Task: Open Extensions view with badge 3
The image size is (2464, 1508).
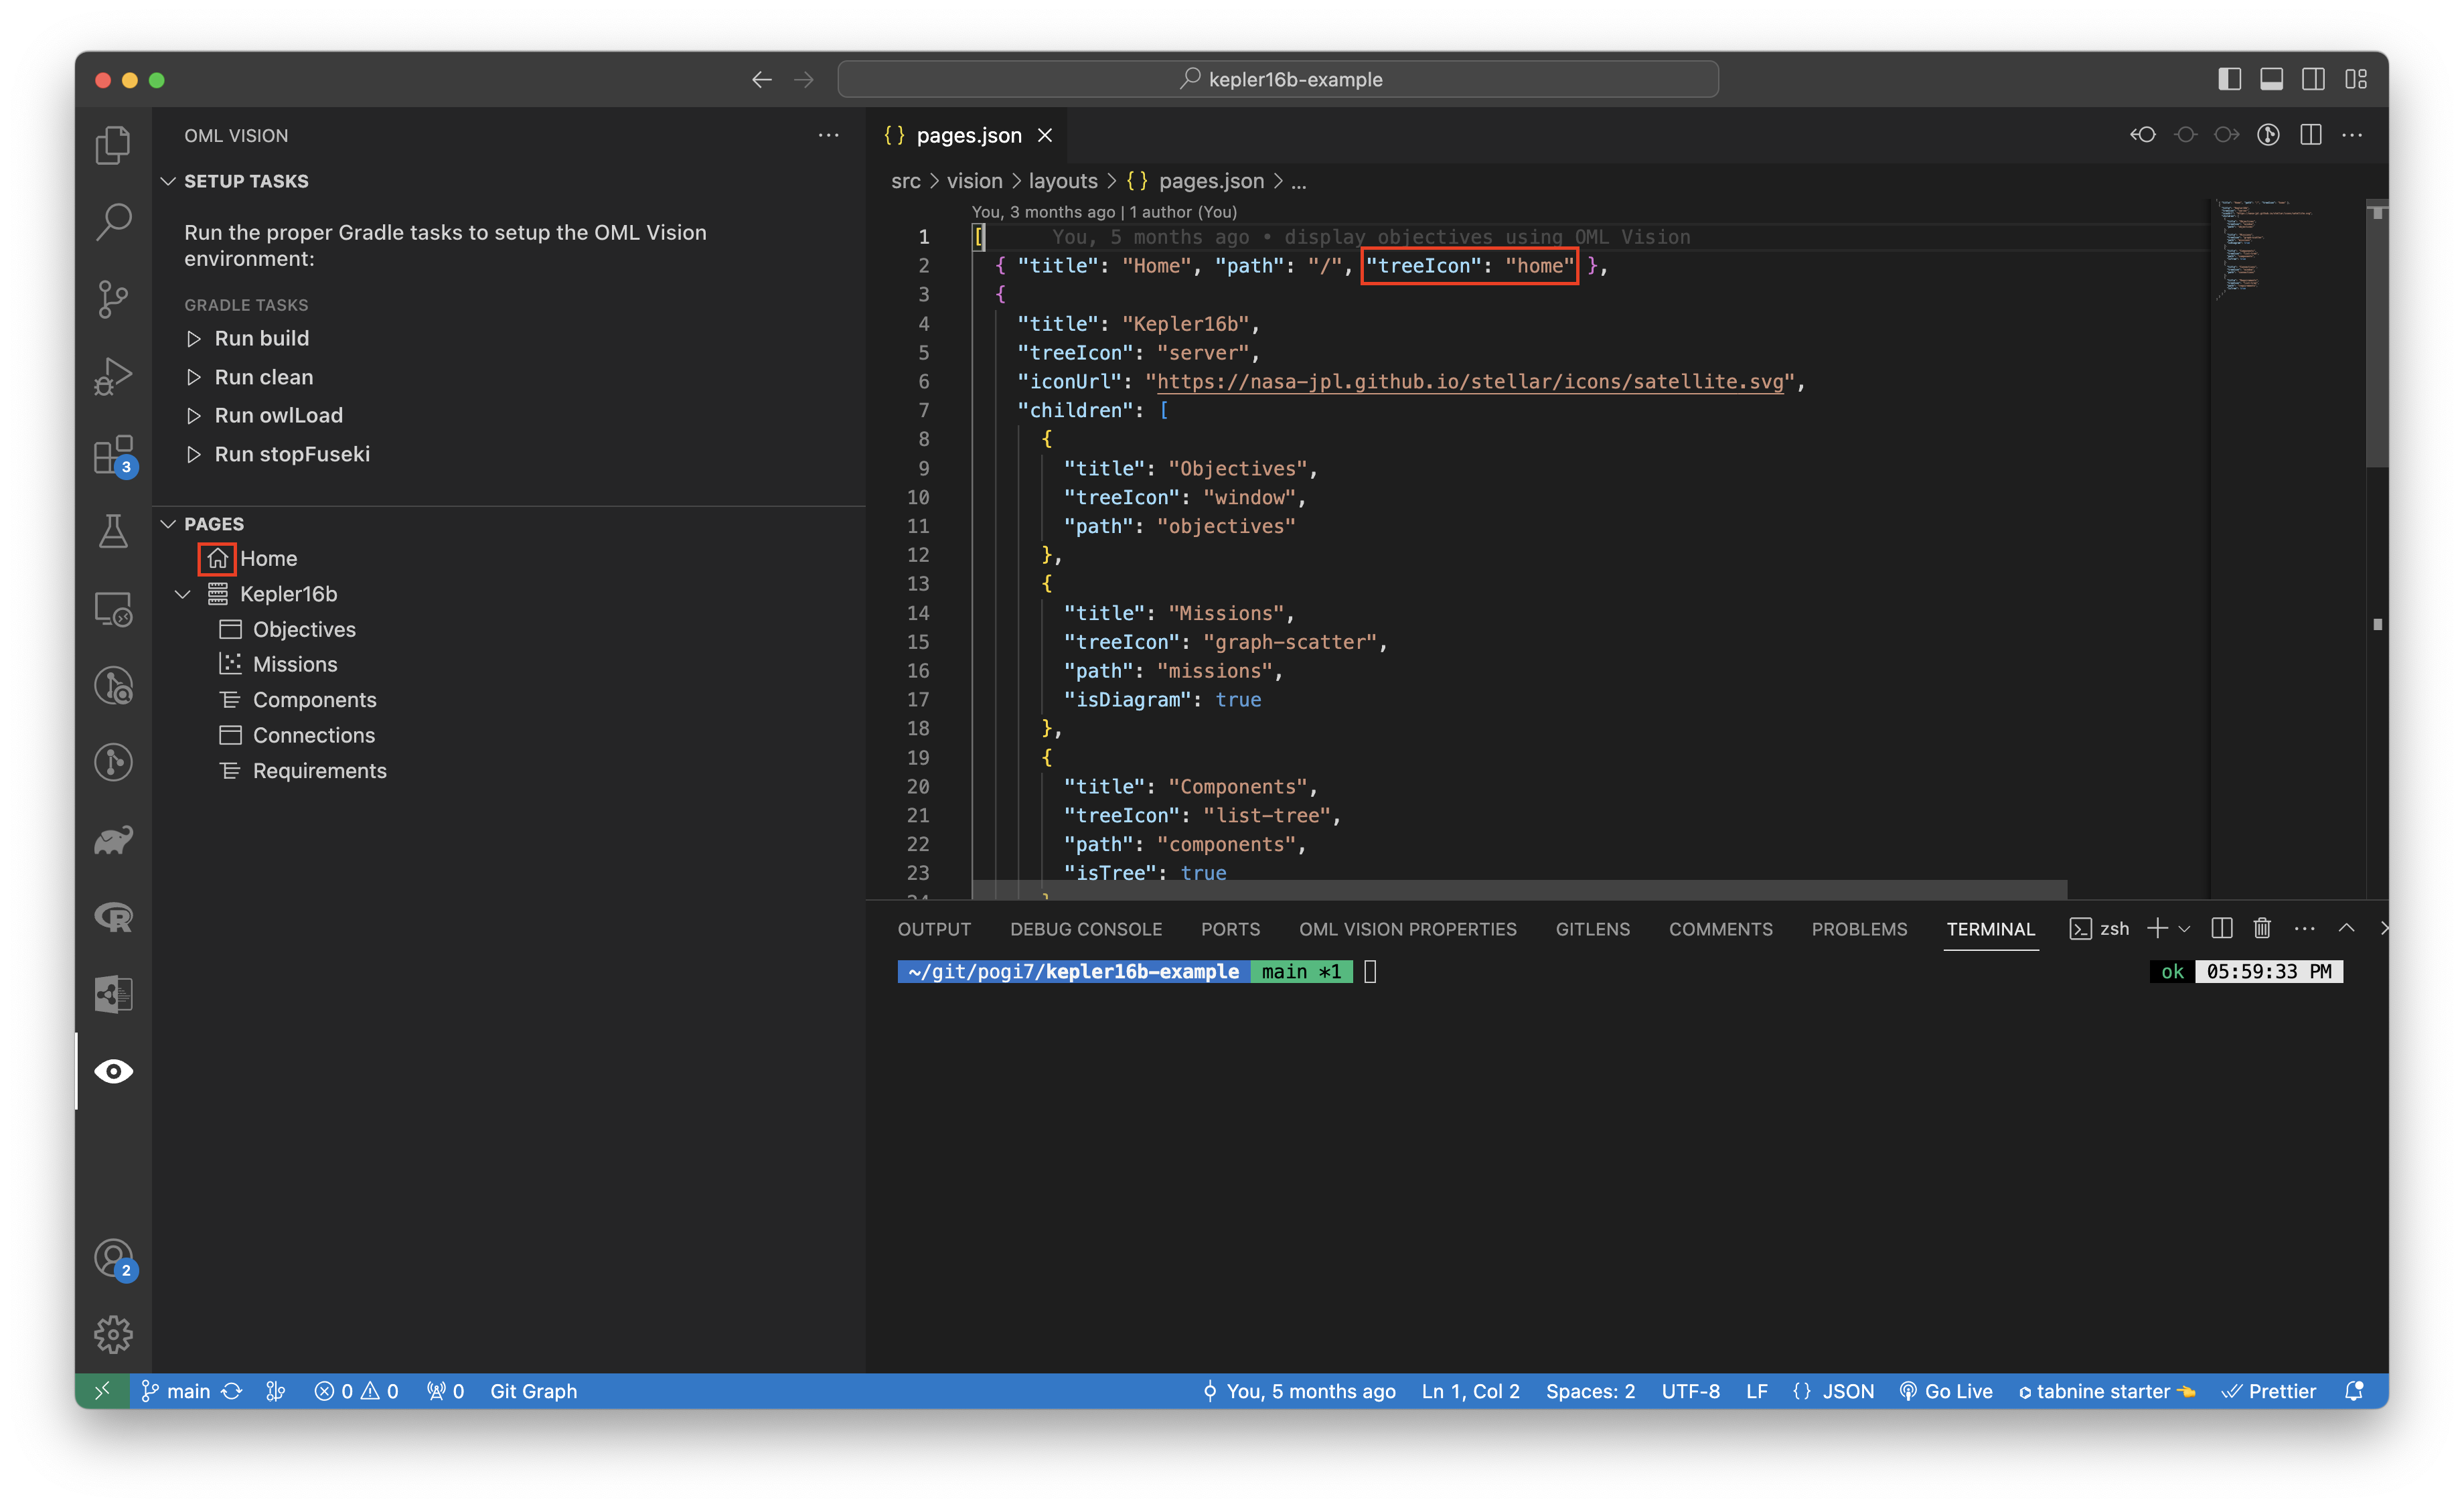Action: [113, 455]
